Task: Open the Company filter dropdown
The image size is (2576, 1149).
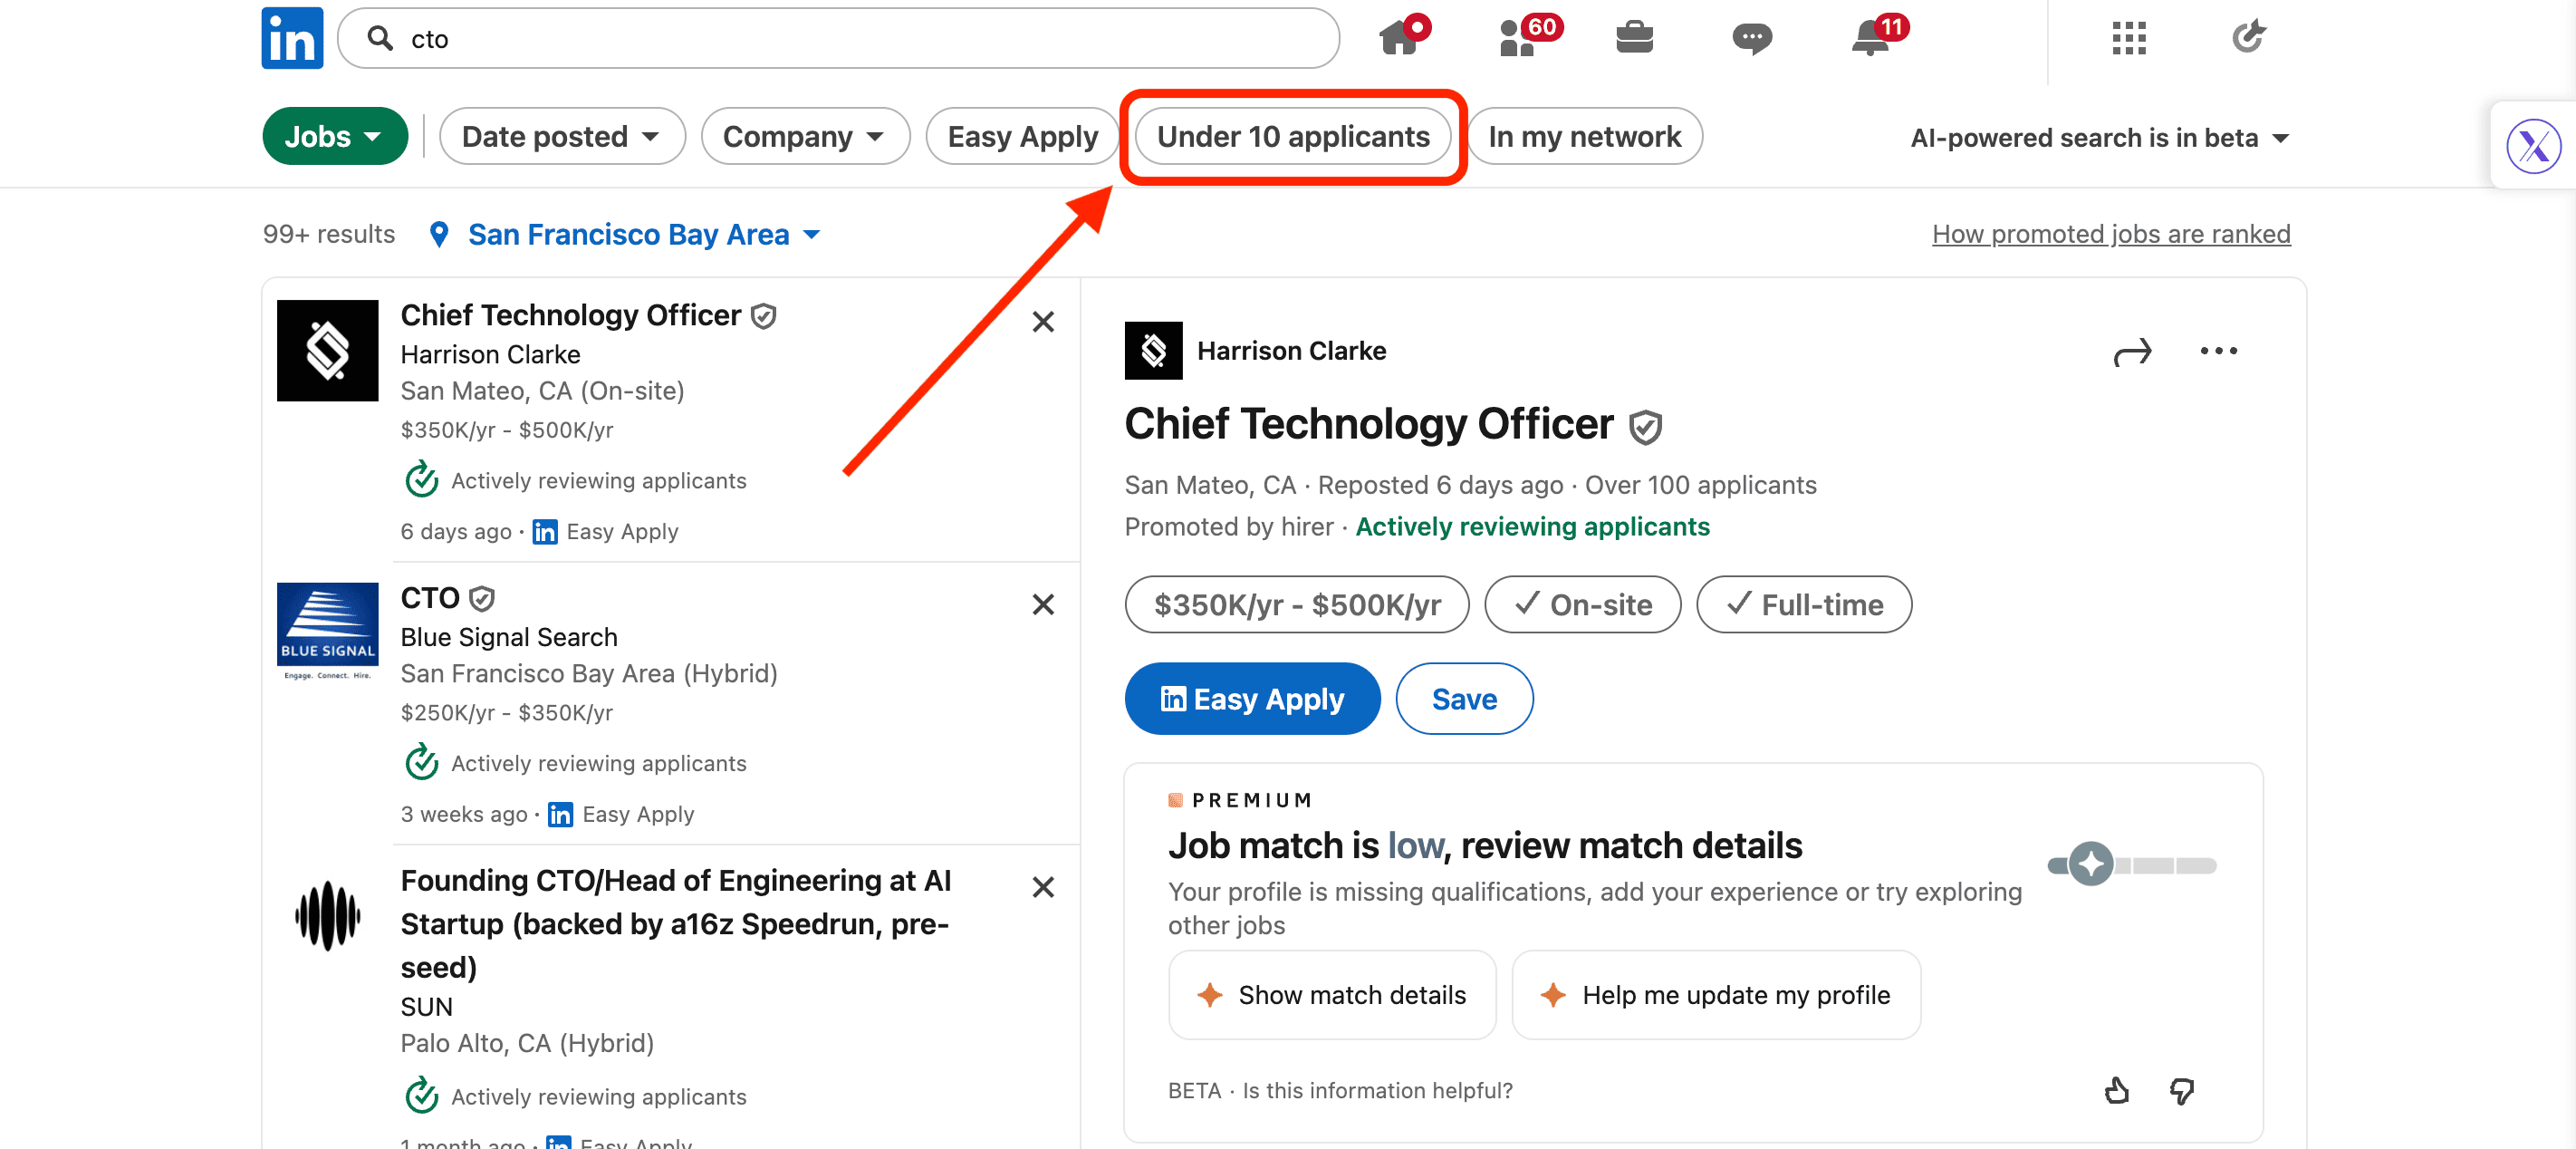Action: (804, 136)
